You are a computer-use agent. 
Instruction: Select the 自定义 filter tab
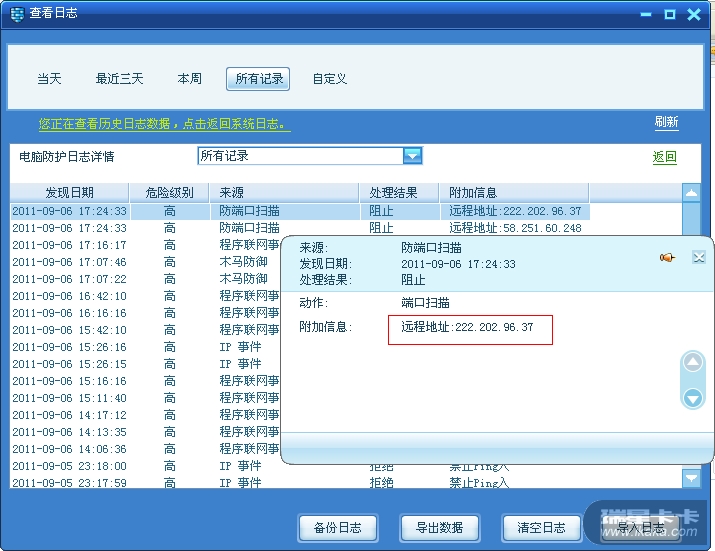click(x=330, y=79)
